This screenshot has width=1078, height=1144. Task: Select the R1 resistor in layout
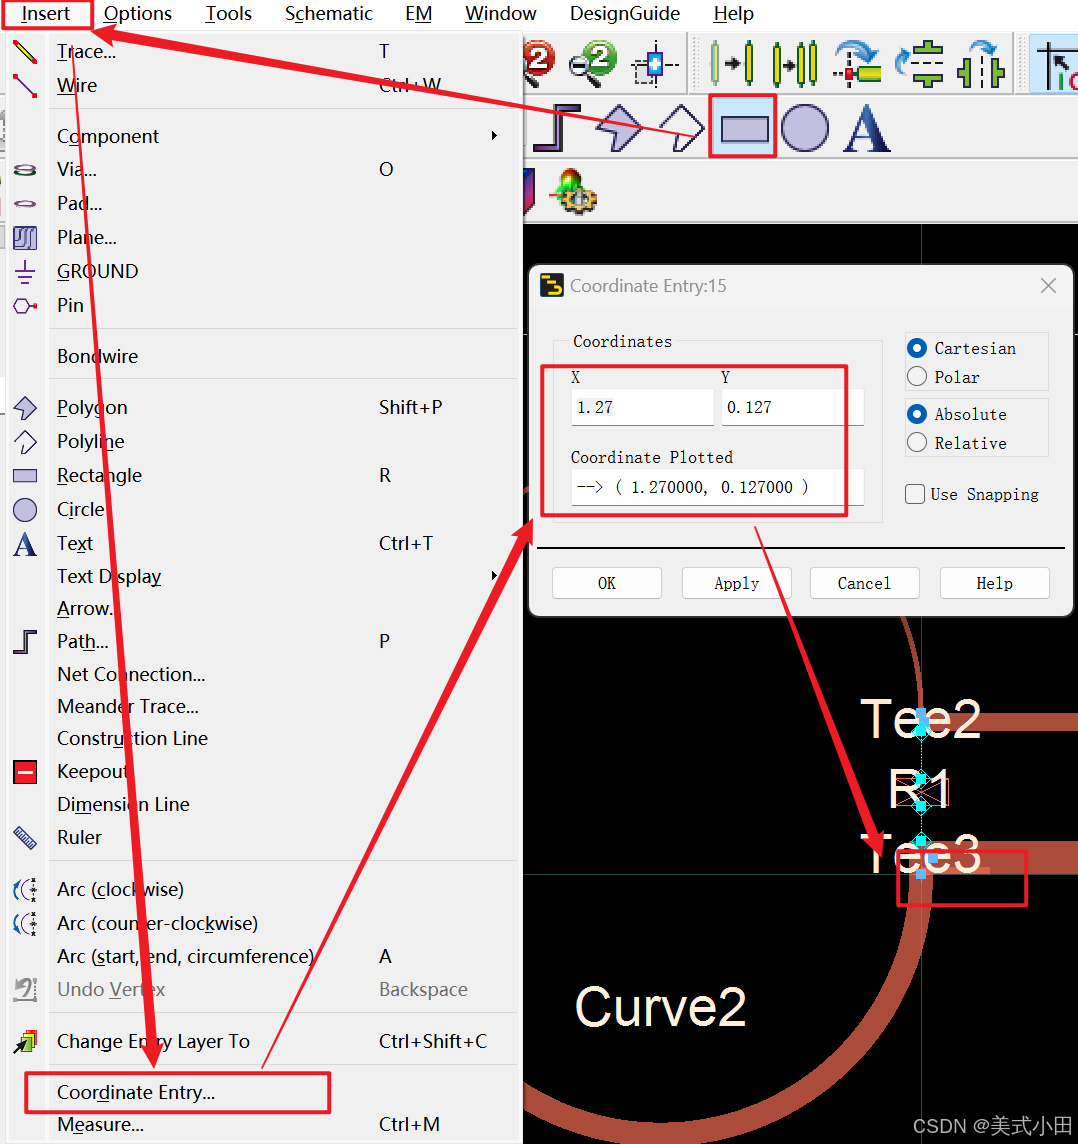pyautogui.click(x=920, y=789)
